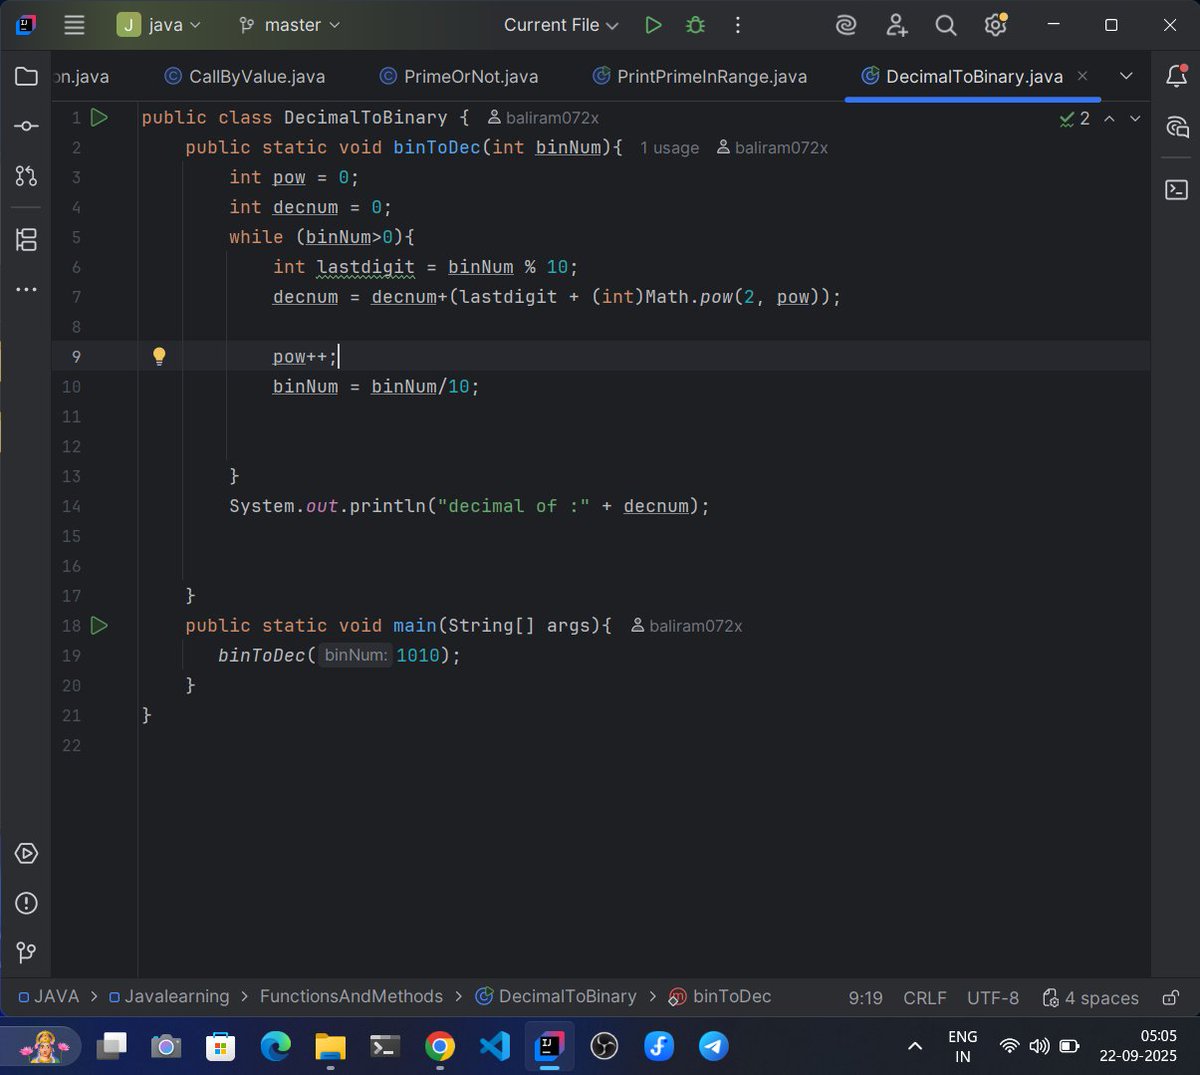Debug the current file with bug icon

695,25
